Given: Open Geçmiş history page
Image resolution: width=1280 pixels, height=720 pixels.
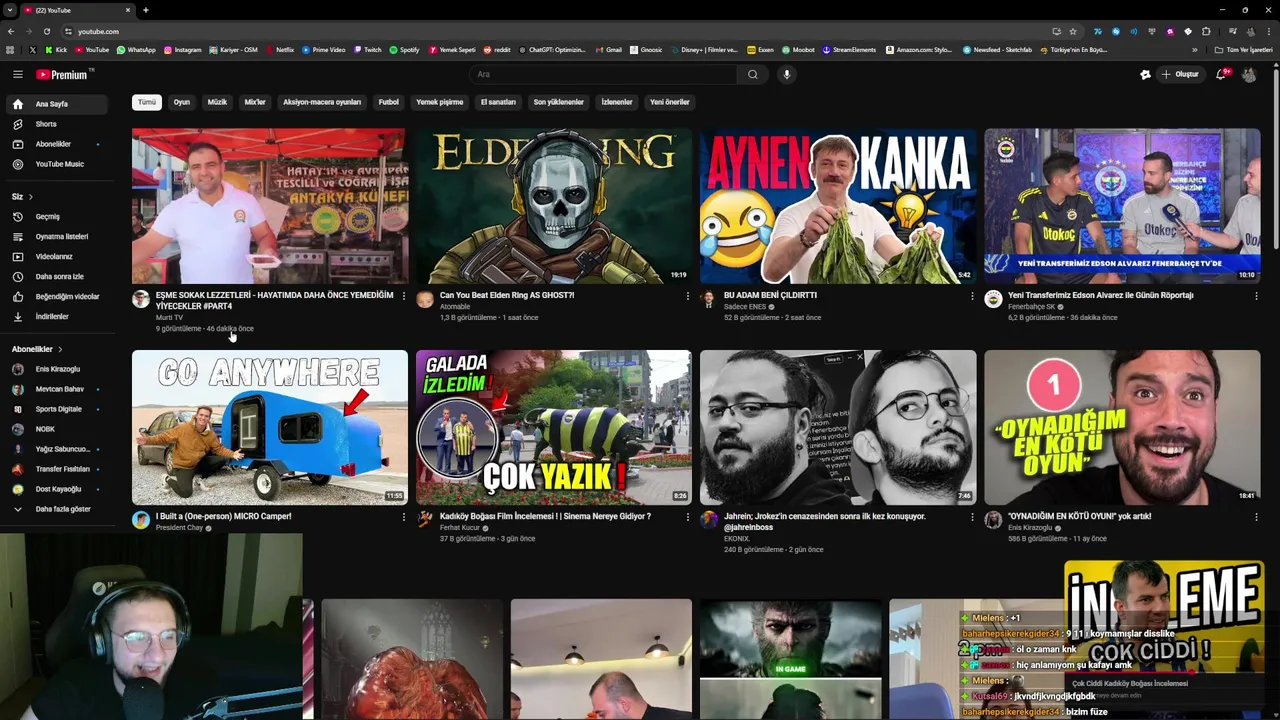Looking at the screenshot, I should pyautogui.click(x=59, y=216).
